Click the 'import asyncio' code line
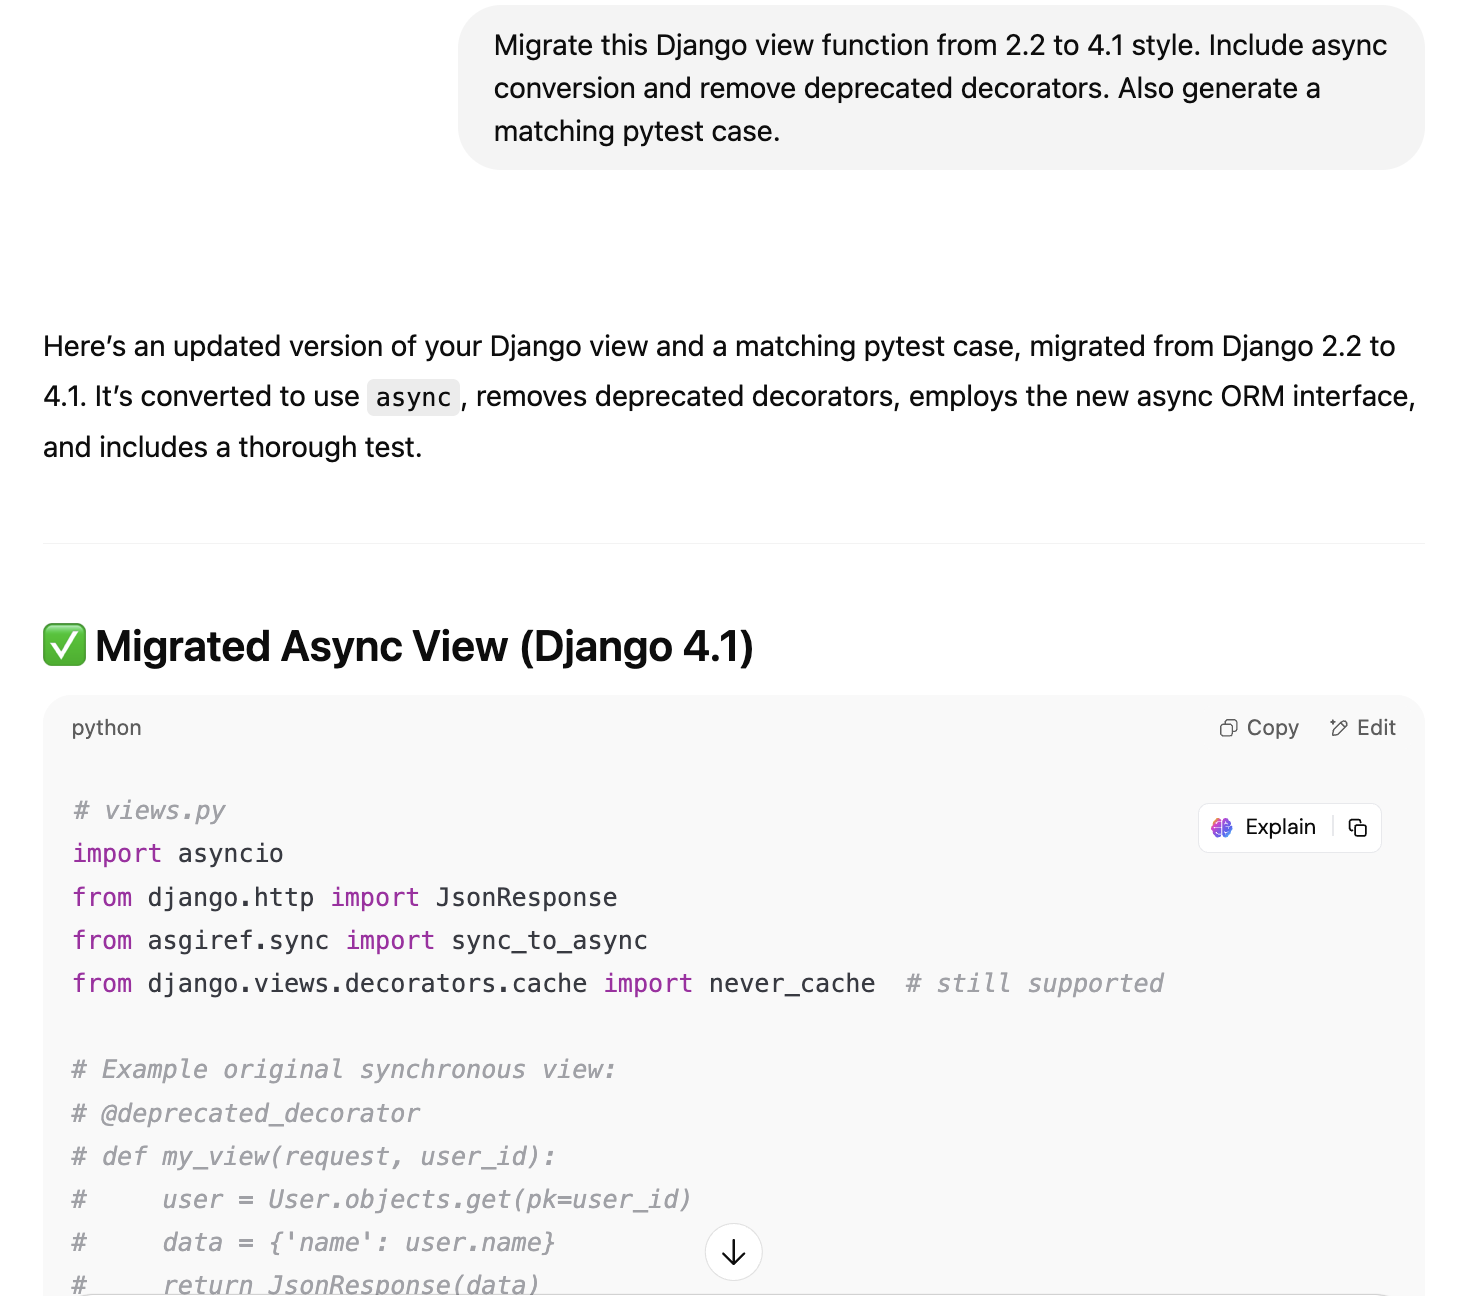The height and width of the screenshot is (1296, 1474). click(x=178, y=853)
